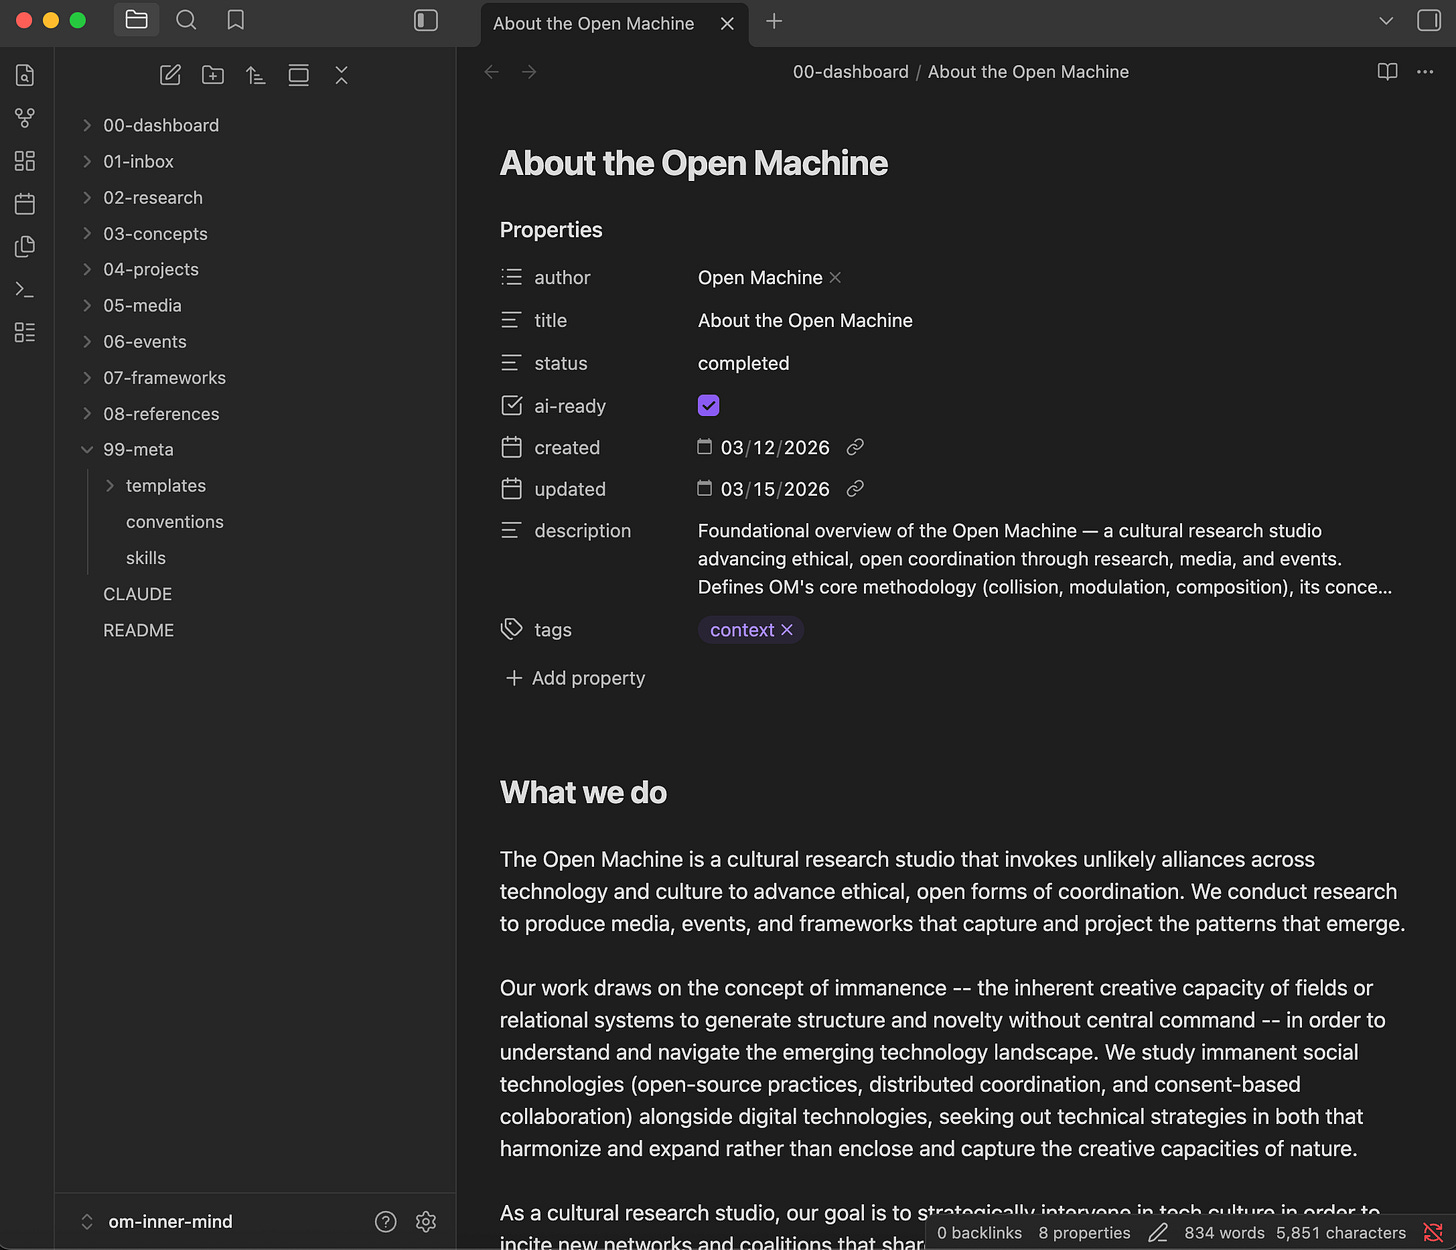
Task: Expand the 07-frameworks folder
Action: point(87,377)
